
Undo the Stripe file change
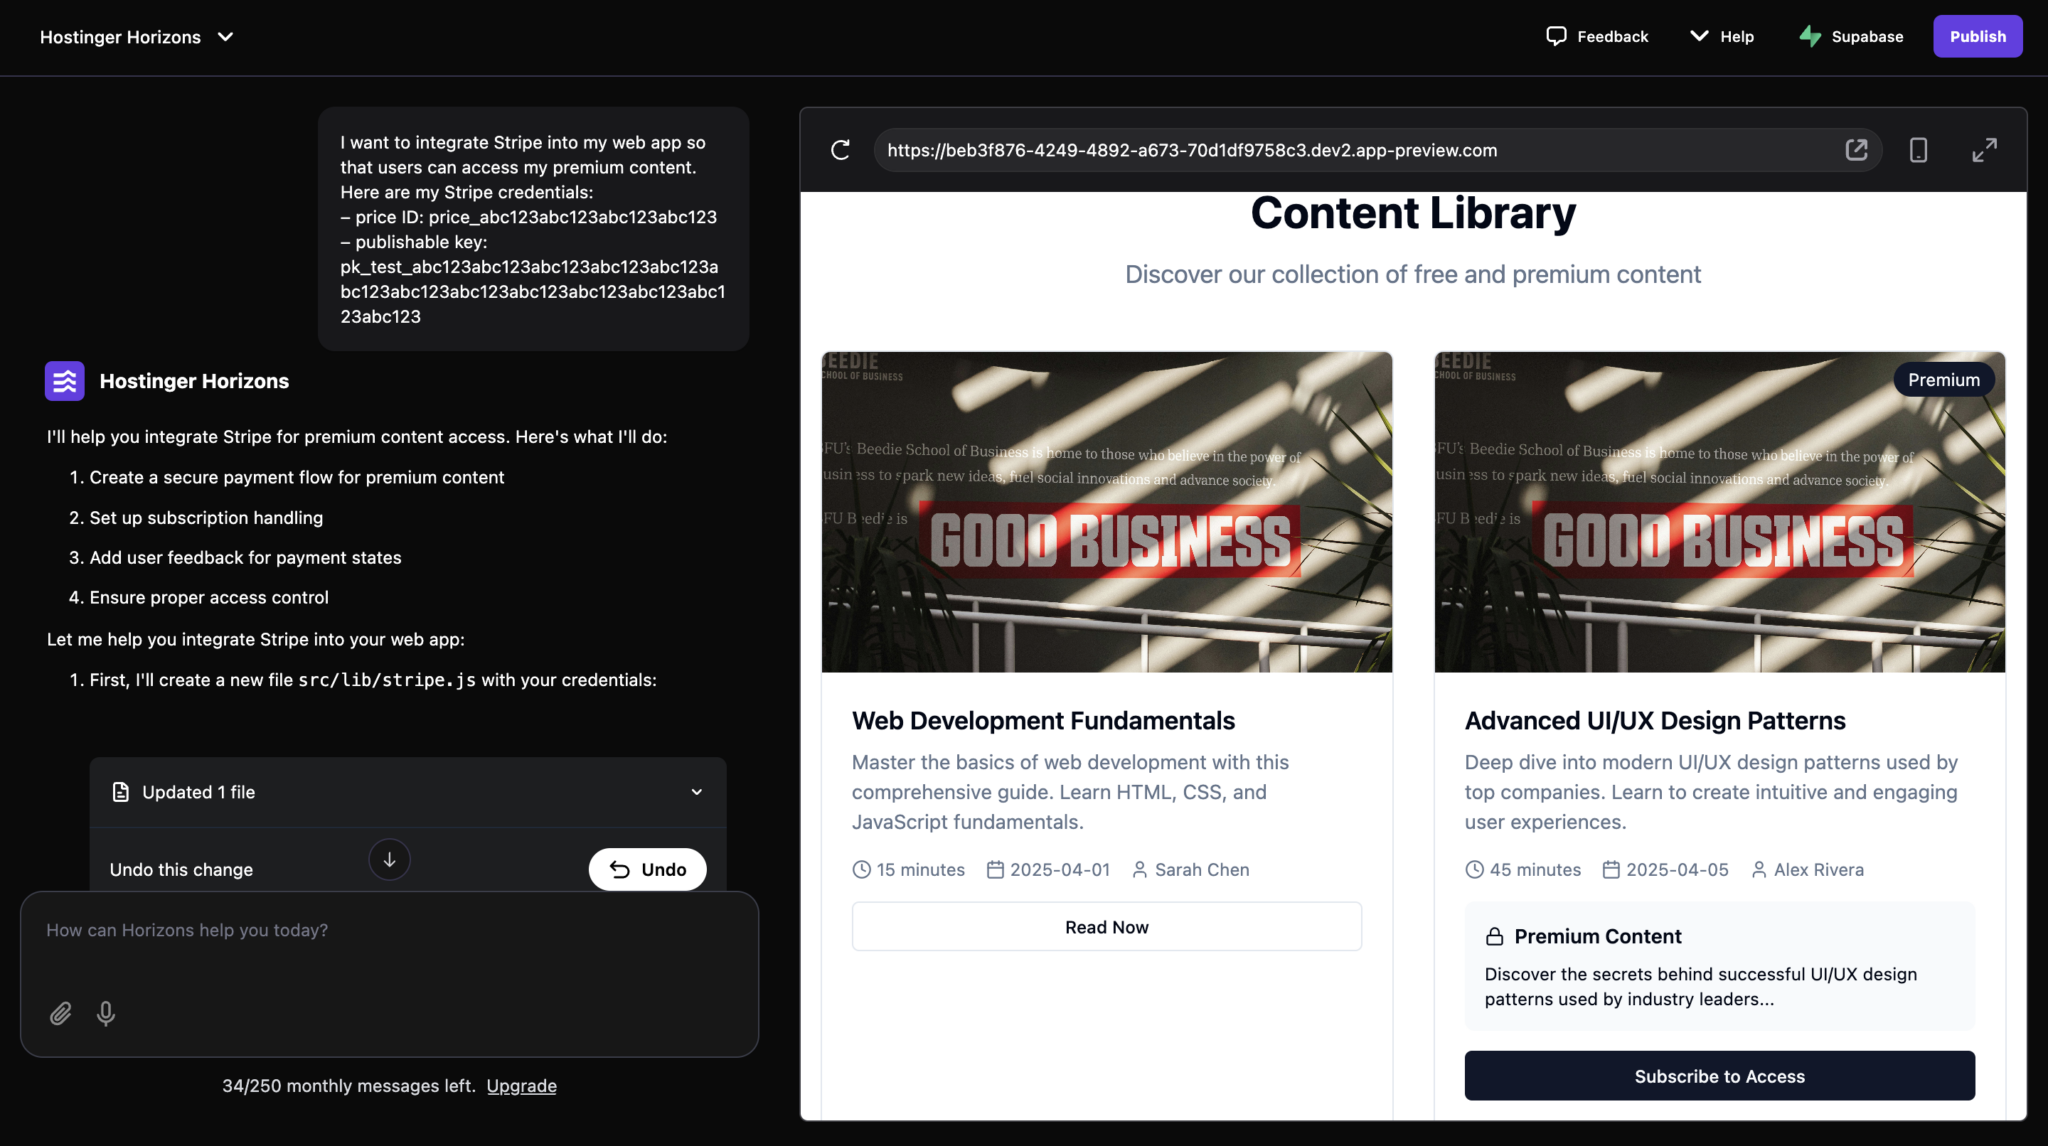pos(647,869)
